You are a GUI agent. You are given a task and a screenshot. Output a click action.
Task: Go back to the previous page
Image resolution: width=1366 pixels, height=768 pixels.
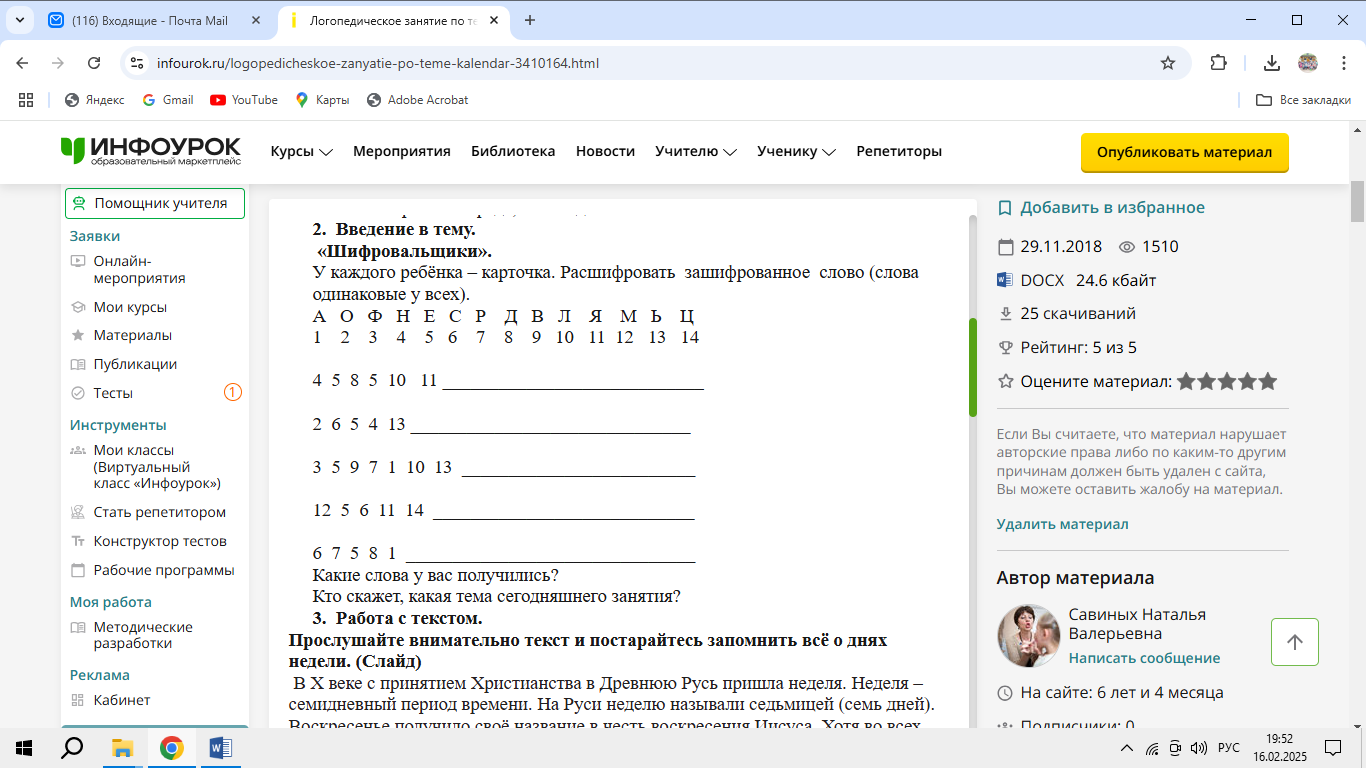pos(22,63)
